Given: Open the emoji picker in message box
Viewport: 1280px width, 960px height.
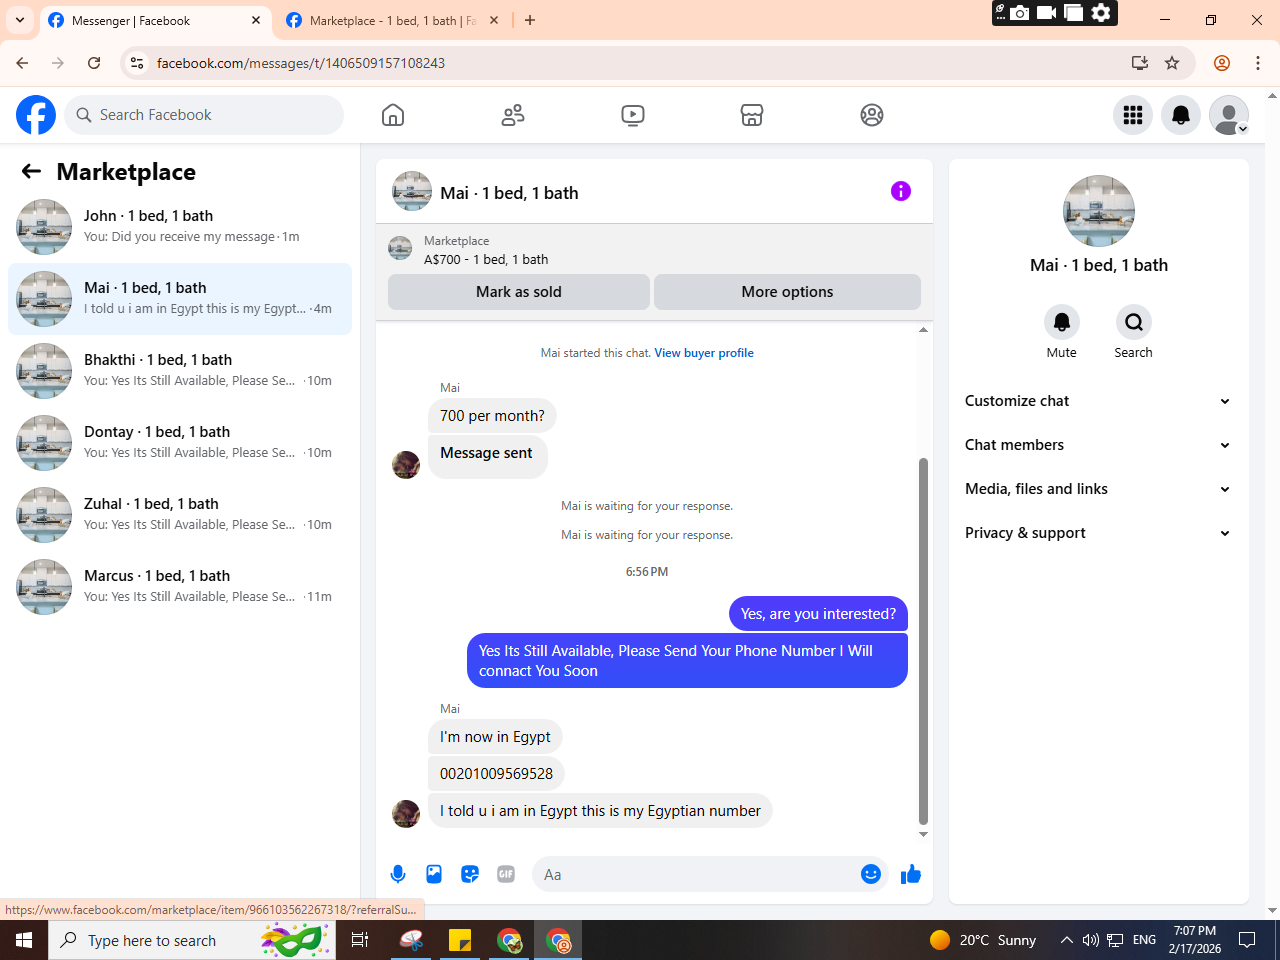Looking at the screenshot, I should tap(871, 874).
